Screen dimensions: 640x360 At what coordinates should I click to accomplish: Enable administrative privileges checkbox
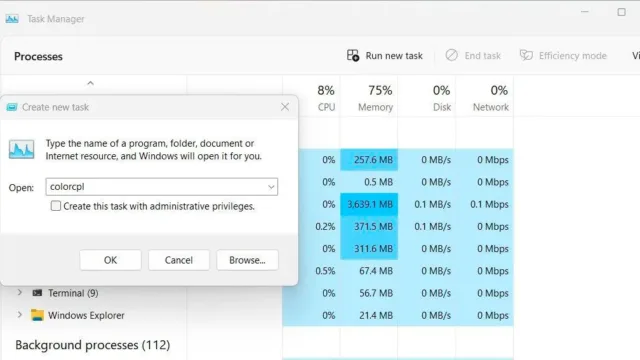(56, 206)
